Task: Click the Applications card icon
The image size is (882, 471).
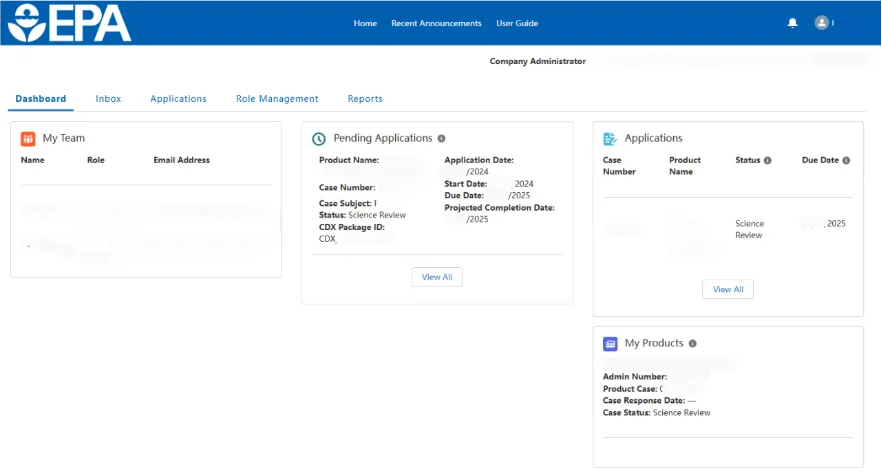Action: click(x=610, y=139)
